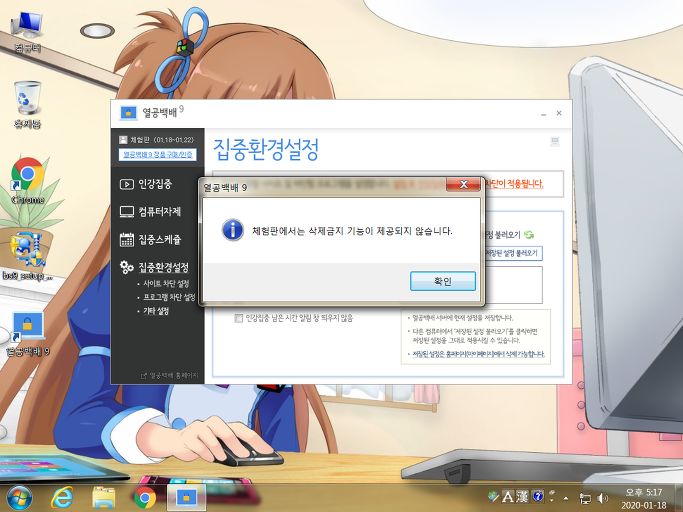This screenshot has width=683, height=512.
Task: Click green refresh icon beside 설정 불러오기
Action: click(x=529, y=235)
